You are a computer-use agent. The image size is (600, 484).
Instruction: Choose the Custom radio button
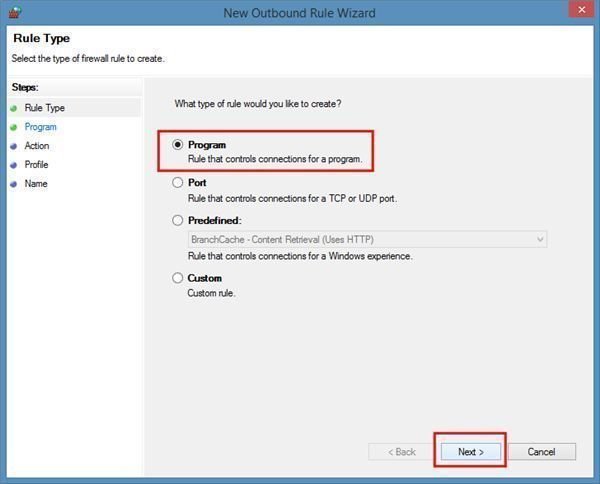click(x=178, y=278)
